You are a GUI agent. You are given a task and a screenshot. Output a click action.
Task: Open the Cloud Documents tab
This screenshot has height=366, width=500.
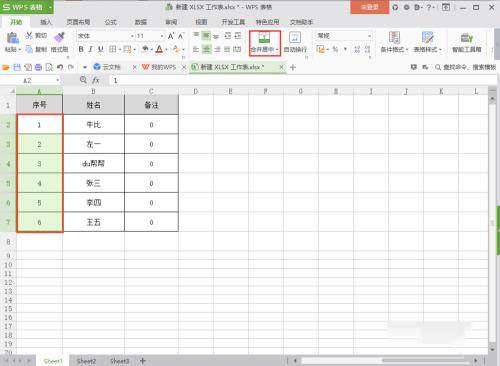point(111,67)
